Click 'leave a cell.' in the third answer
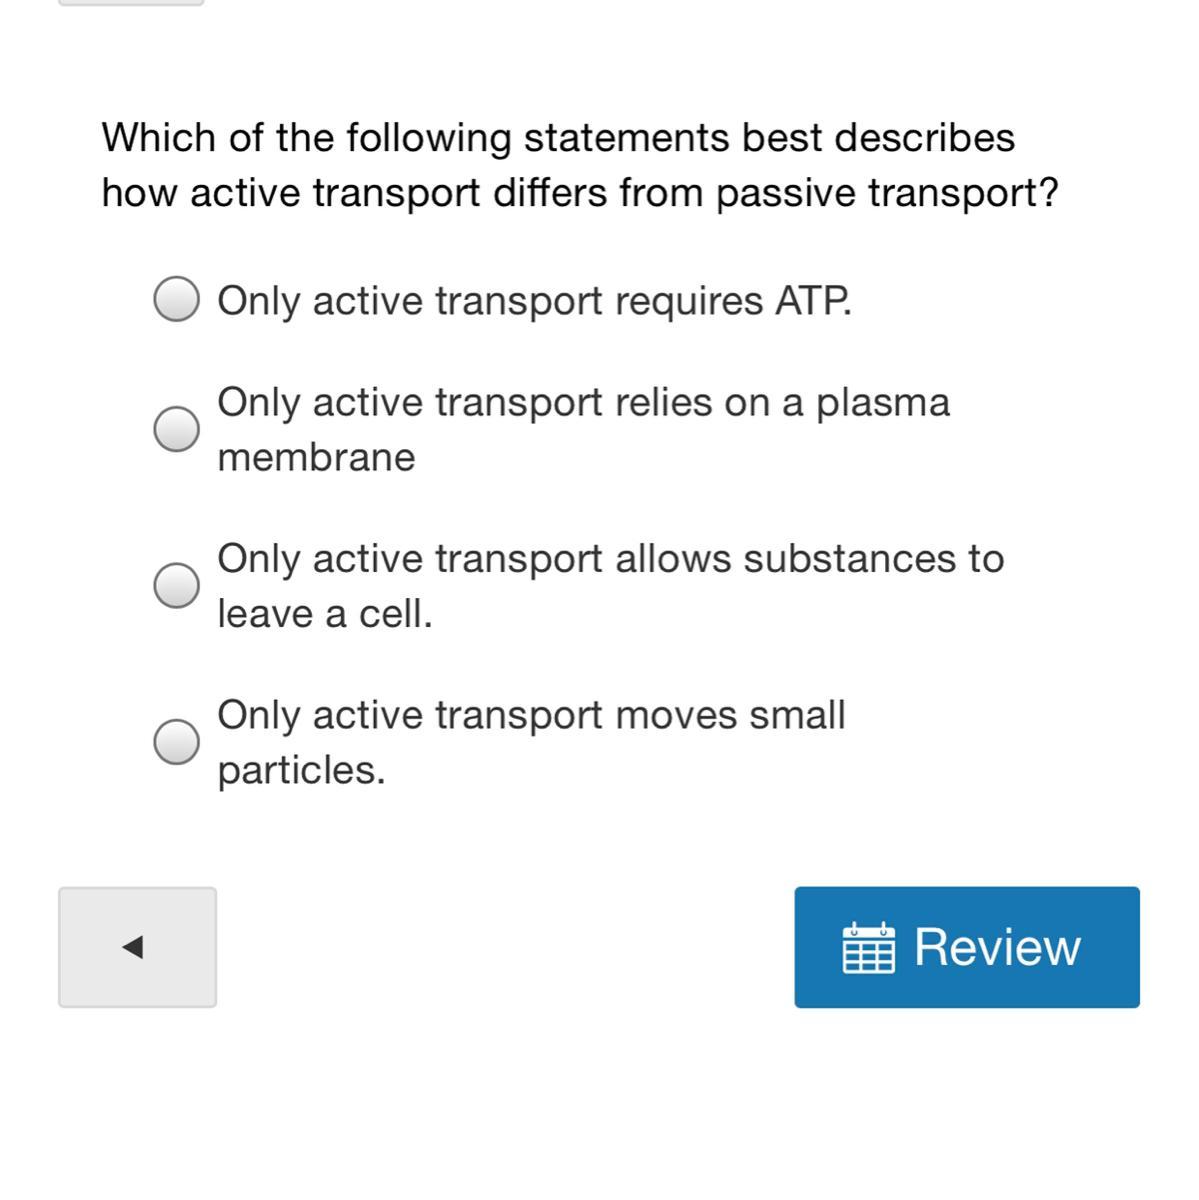The height and width of the screenshot is (1200, 1199). point(325,614)
